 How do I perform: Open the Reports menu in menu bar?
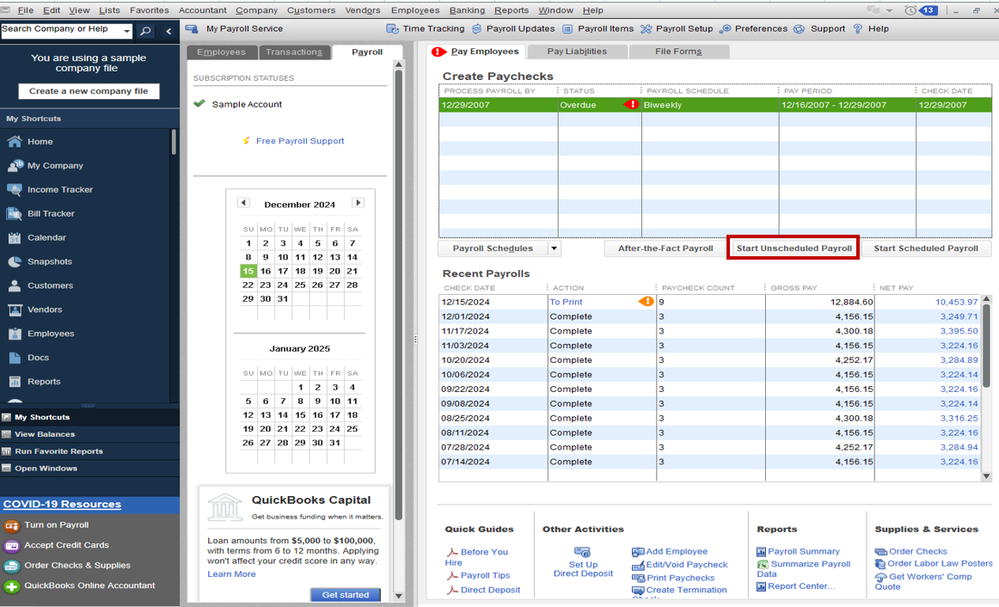pos(511,10)
